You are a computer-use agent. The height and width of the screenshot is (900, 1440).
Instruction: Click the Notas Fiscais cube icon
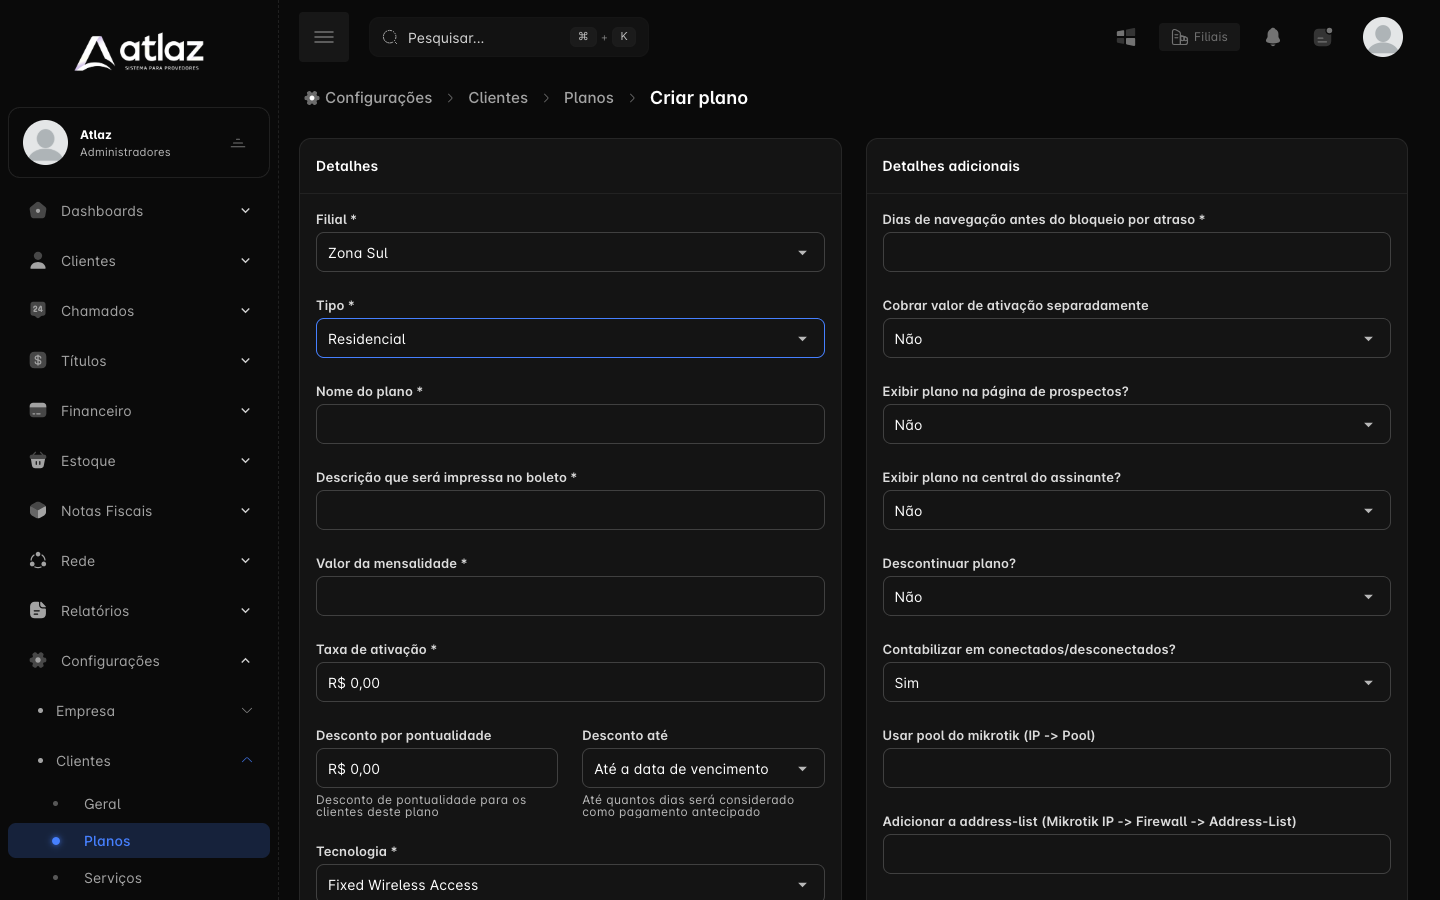pyautogui.click(x=38, y=510)
